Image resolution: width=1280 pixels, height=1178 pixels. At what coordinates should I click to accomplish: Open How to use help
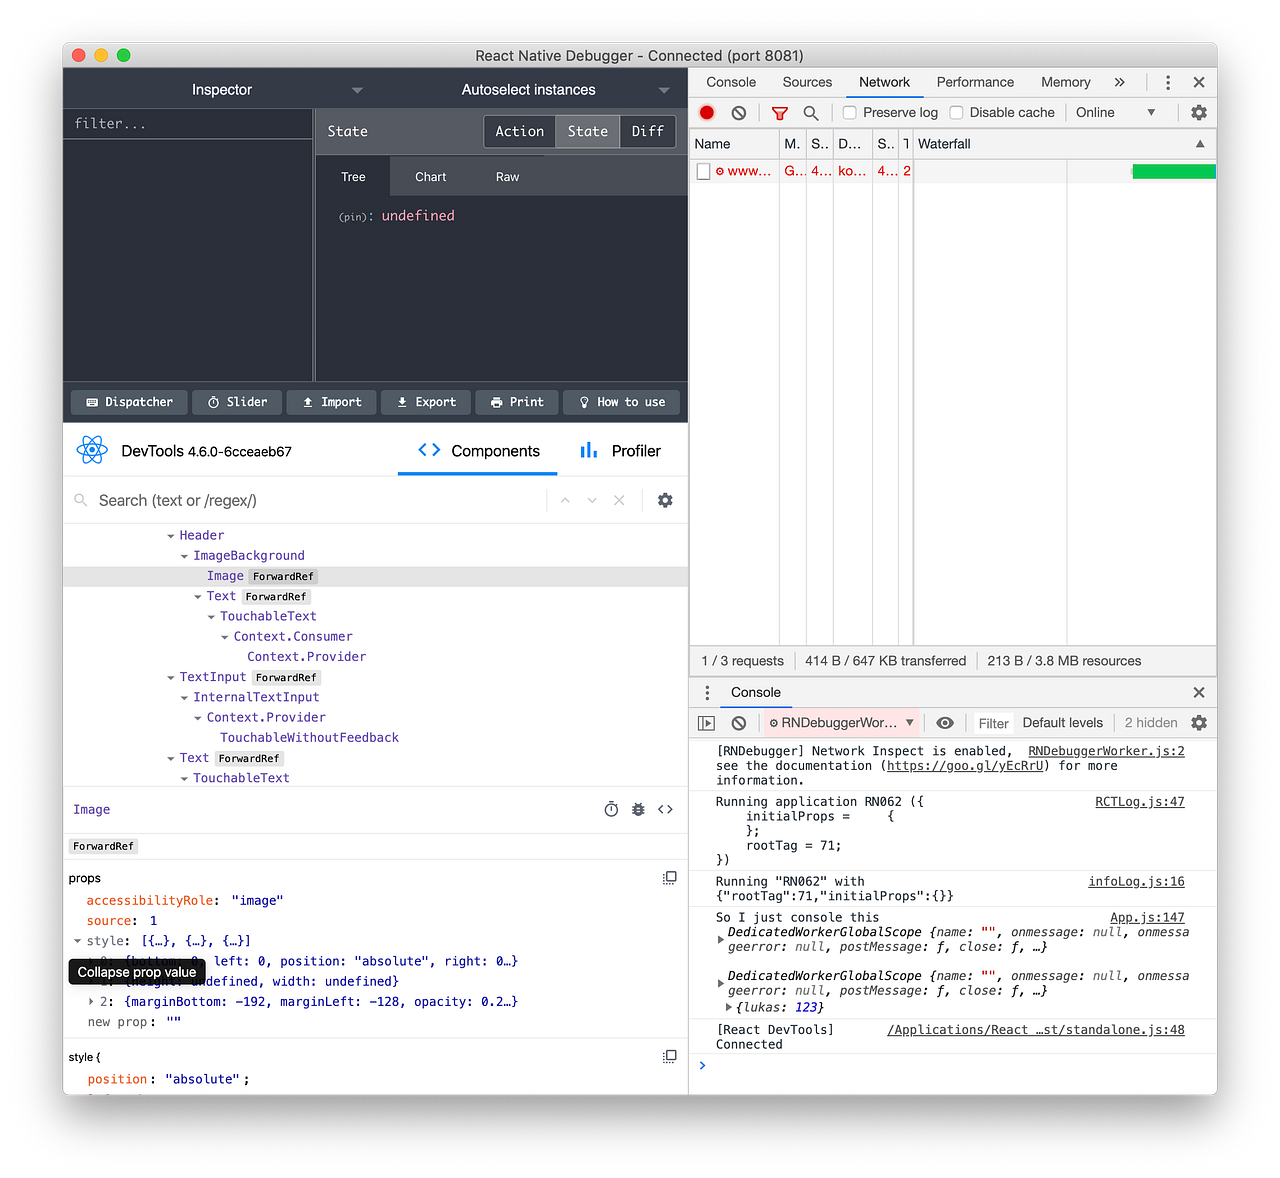tap(622, 402)
